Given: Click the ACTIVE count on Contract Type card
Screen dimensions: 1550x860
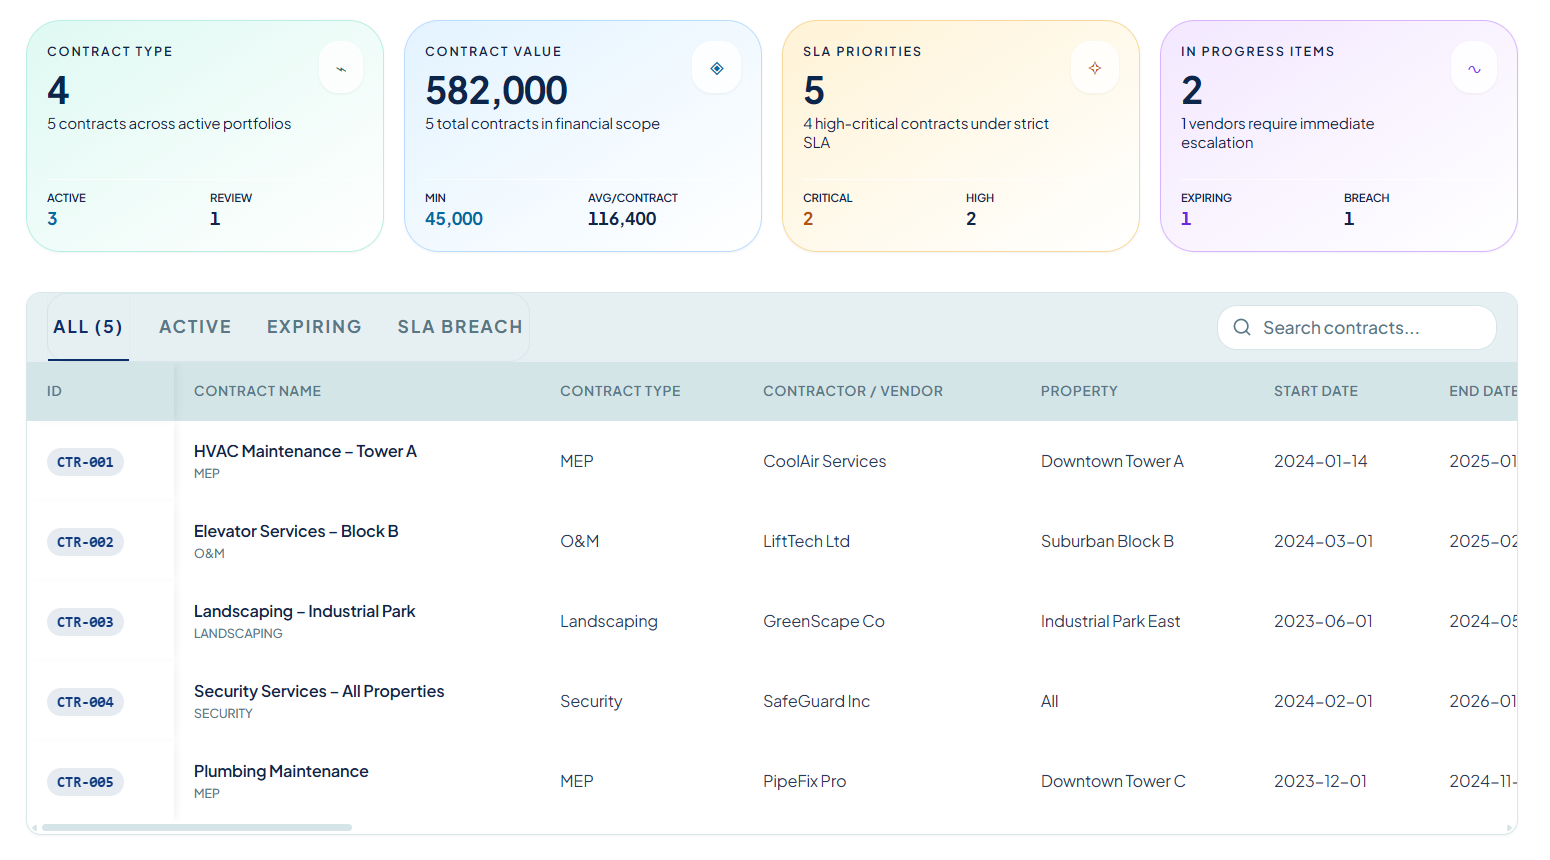Looking at the screenshot, I should click(x=52, y=219).
